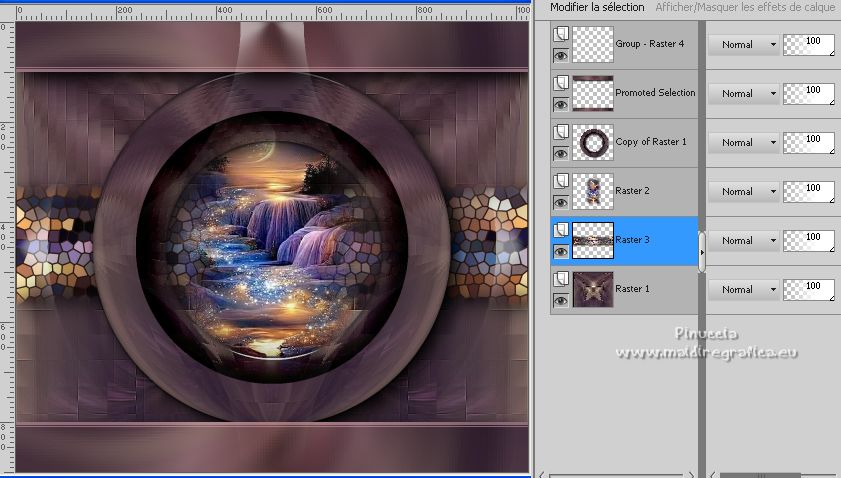Click the Raster 3 layer thumbnail
Screen dimensions: 841x478
click(593, 240)
